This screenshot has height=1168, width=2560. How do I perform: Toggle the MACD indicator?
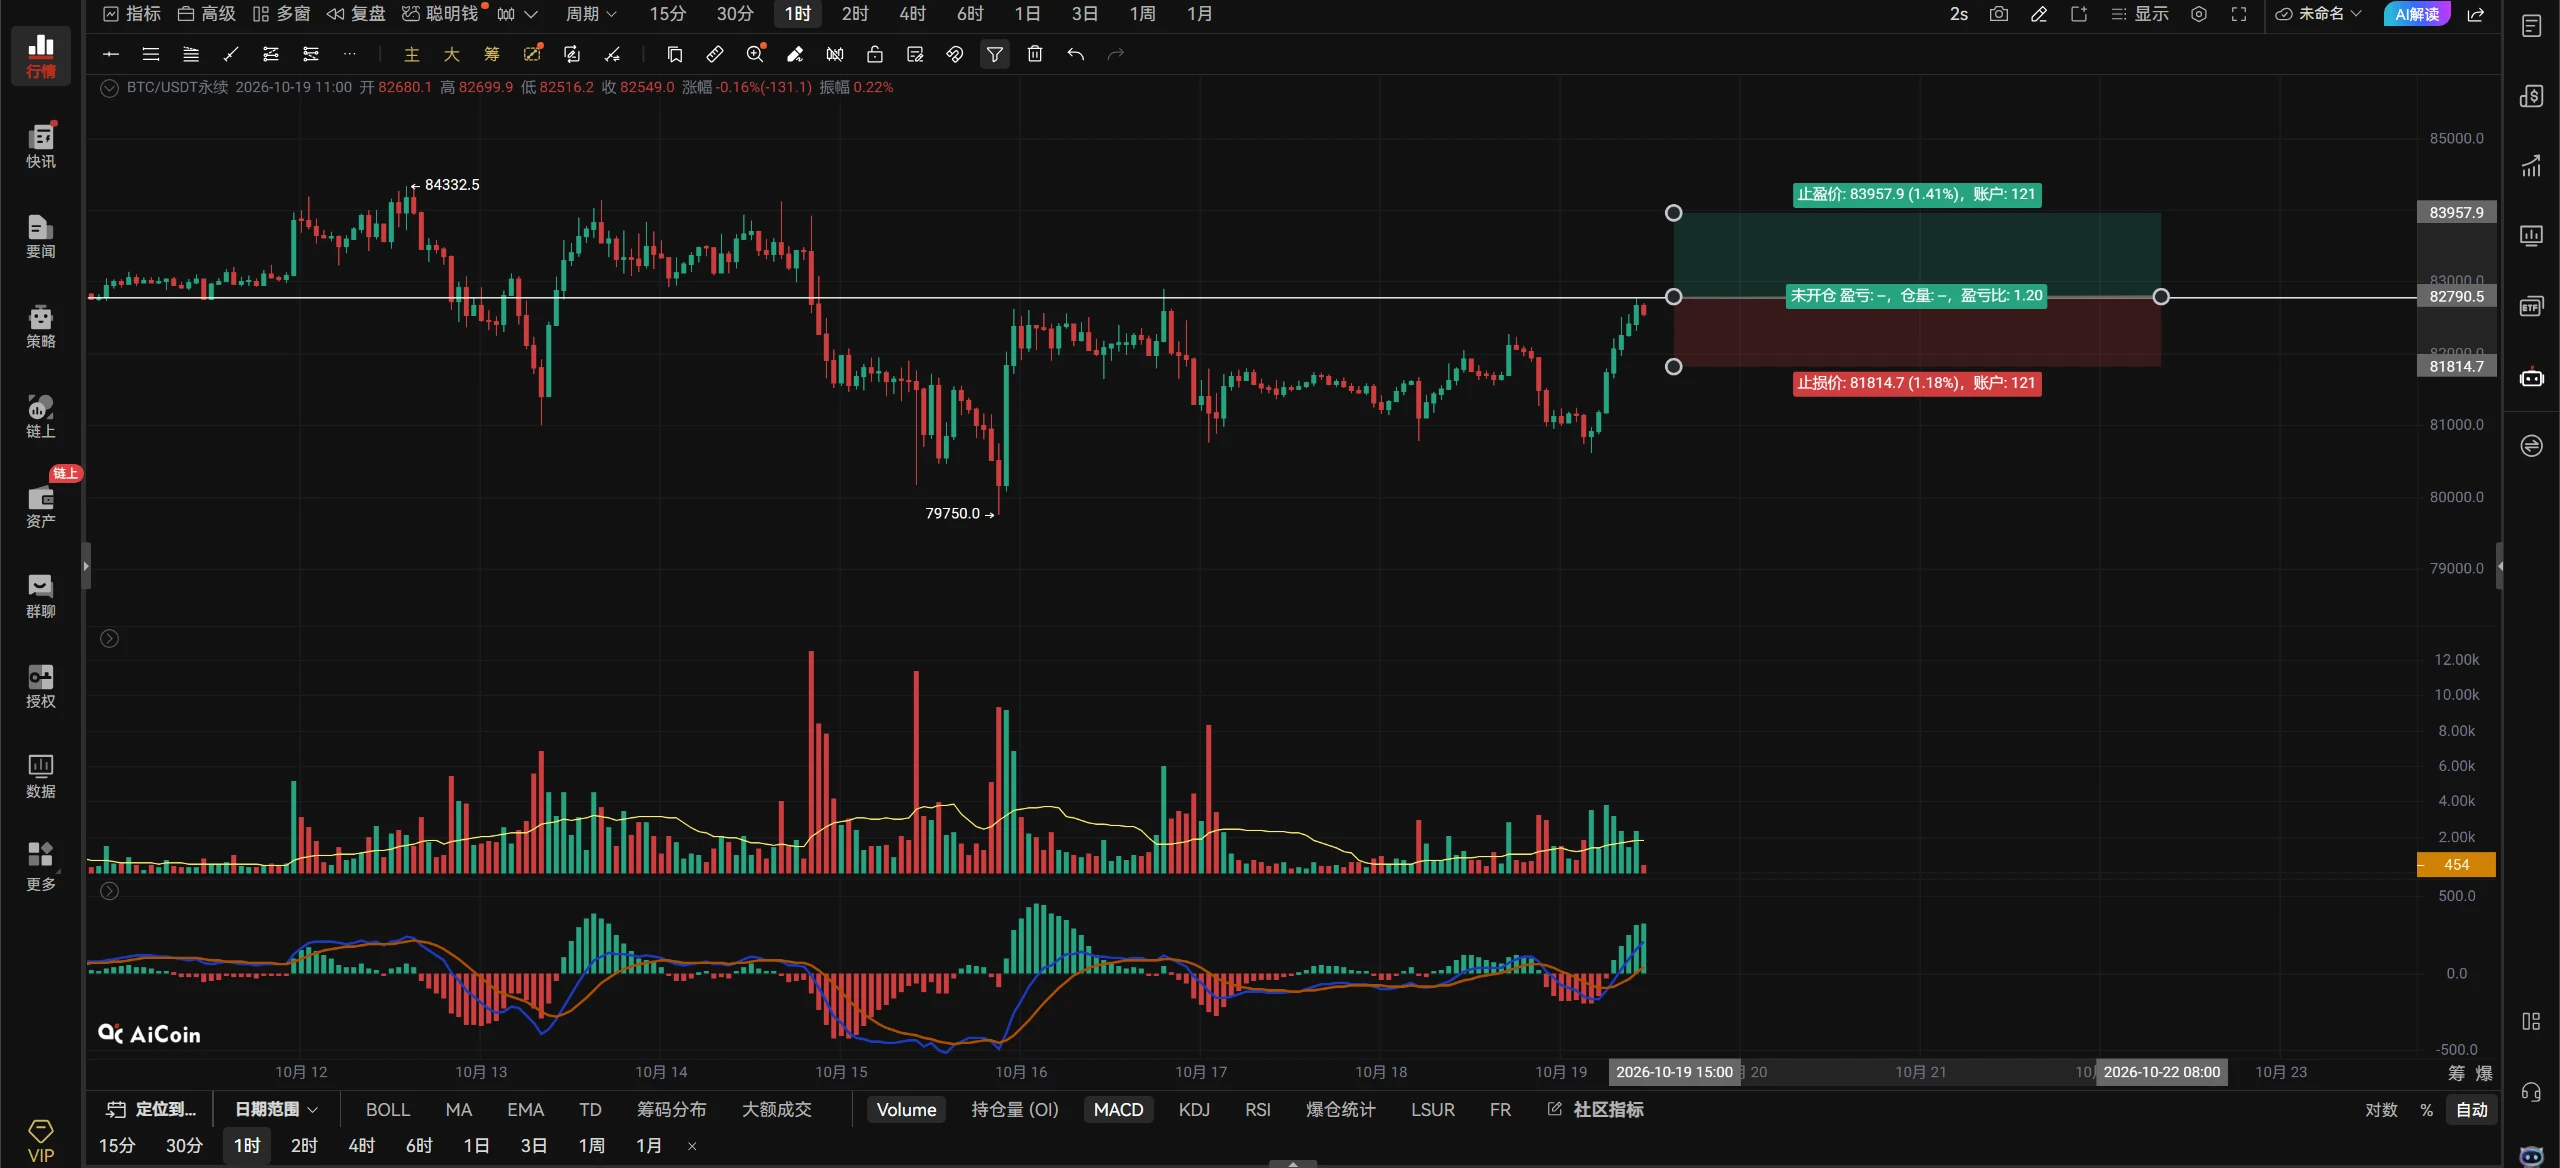pyautogui.click(x=1118, y=1109)
